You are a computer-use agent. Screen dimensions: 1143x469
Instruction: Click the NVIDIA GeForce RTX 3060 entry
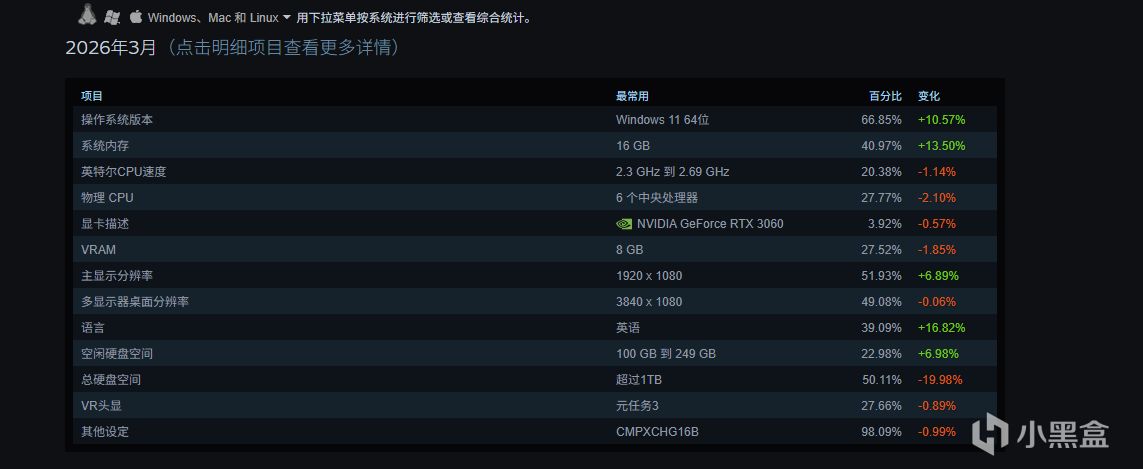(x=710, y=224)
